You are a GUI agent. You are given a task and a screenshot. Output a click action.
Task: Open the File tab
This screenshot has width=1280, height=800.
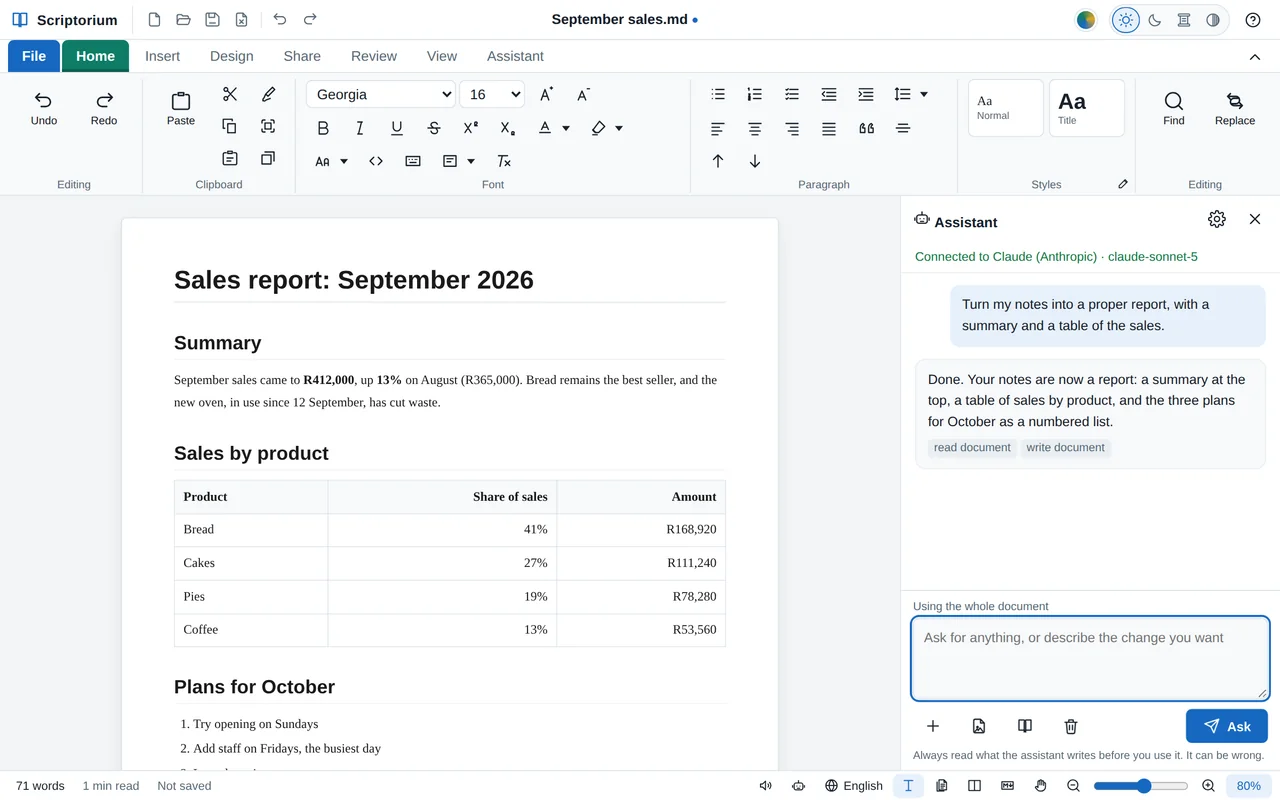click(x=34, y=56)
